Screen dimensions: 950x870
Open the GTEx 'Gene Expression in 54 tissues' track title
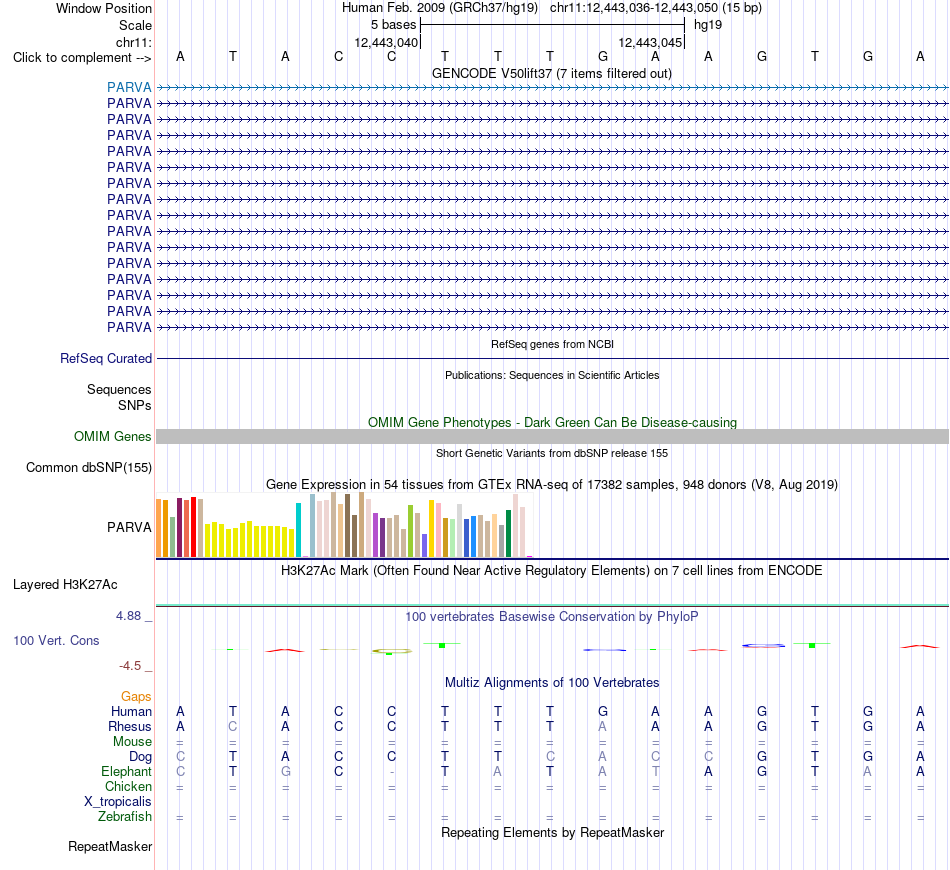coord(551,484)
